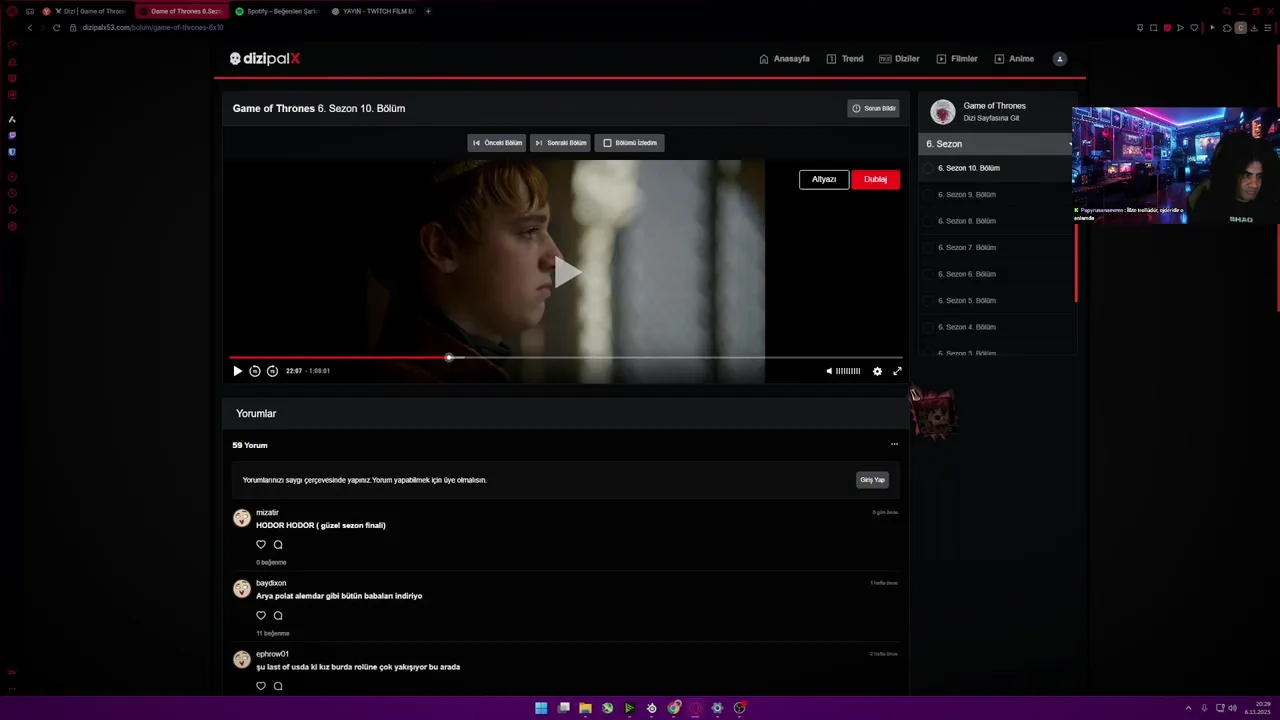Reply to baydixon's comment bubble icon
Screen dimensions: 1280x720
278,616
